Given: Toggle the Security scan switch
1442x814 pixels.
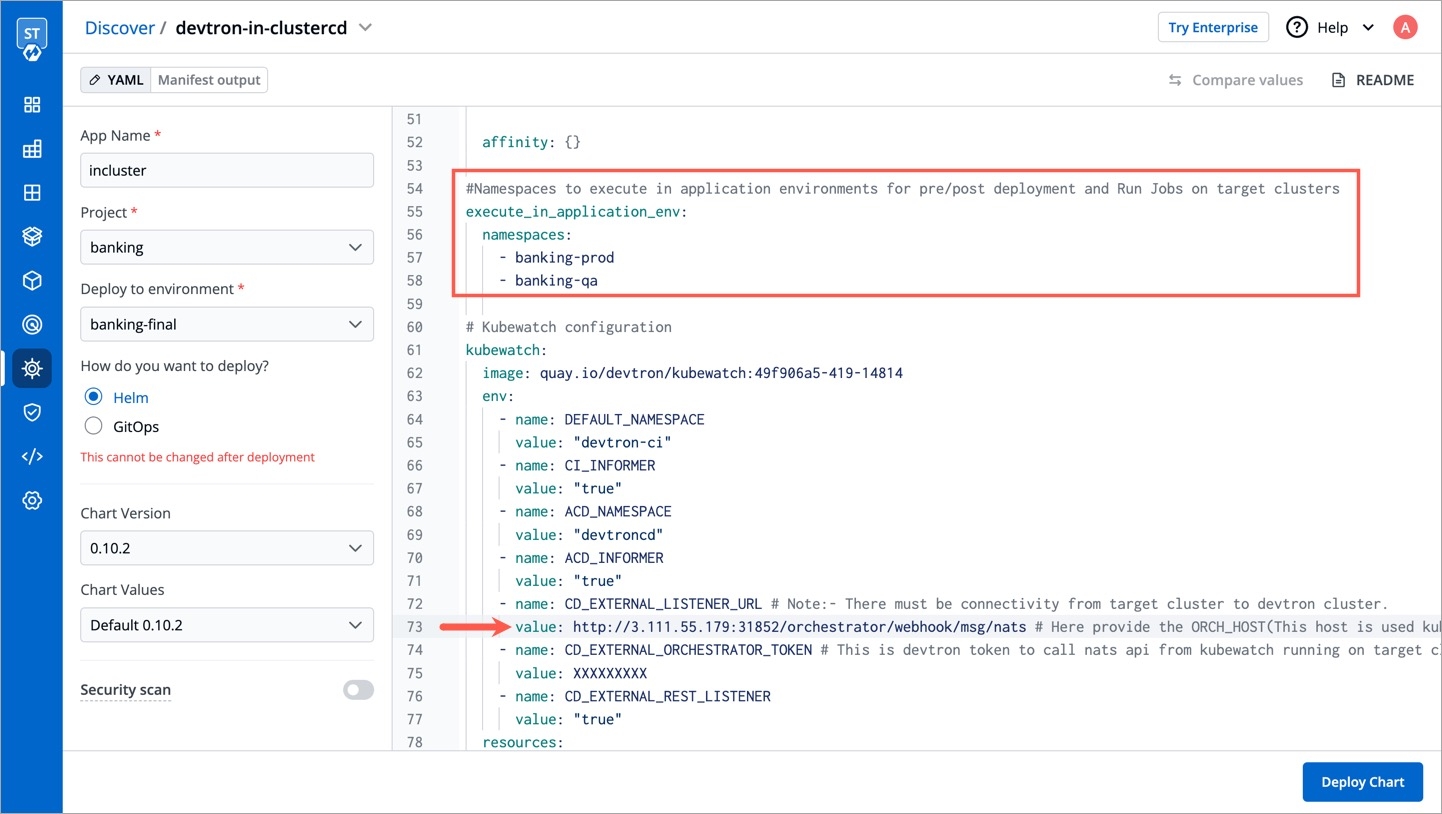Looking at the screenshot, I should [x=358, y=690].
